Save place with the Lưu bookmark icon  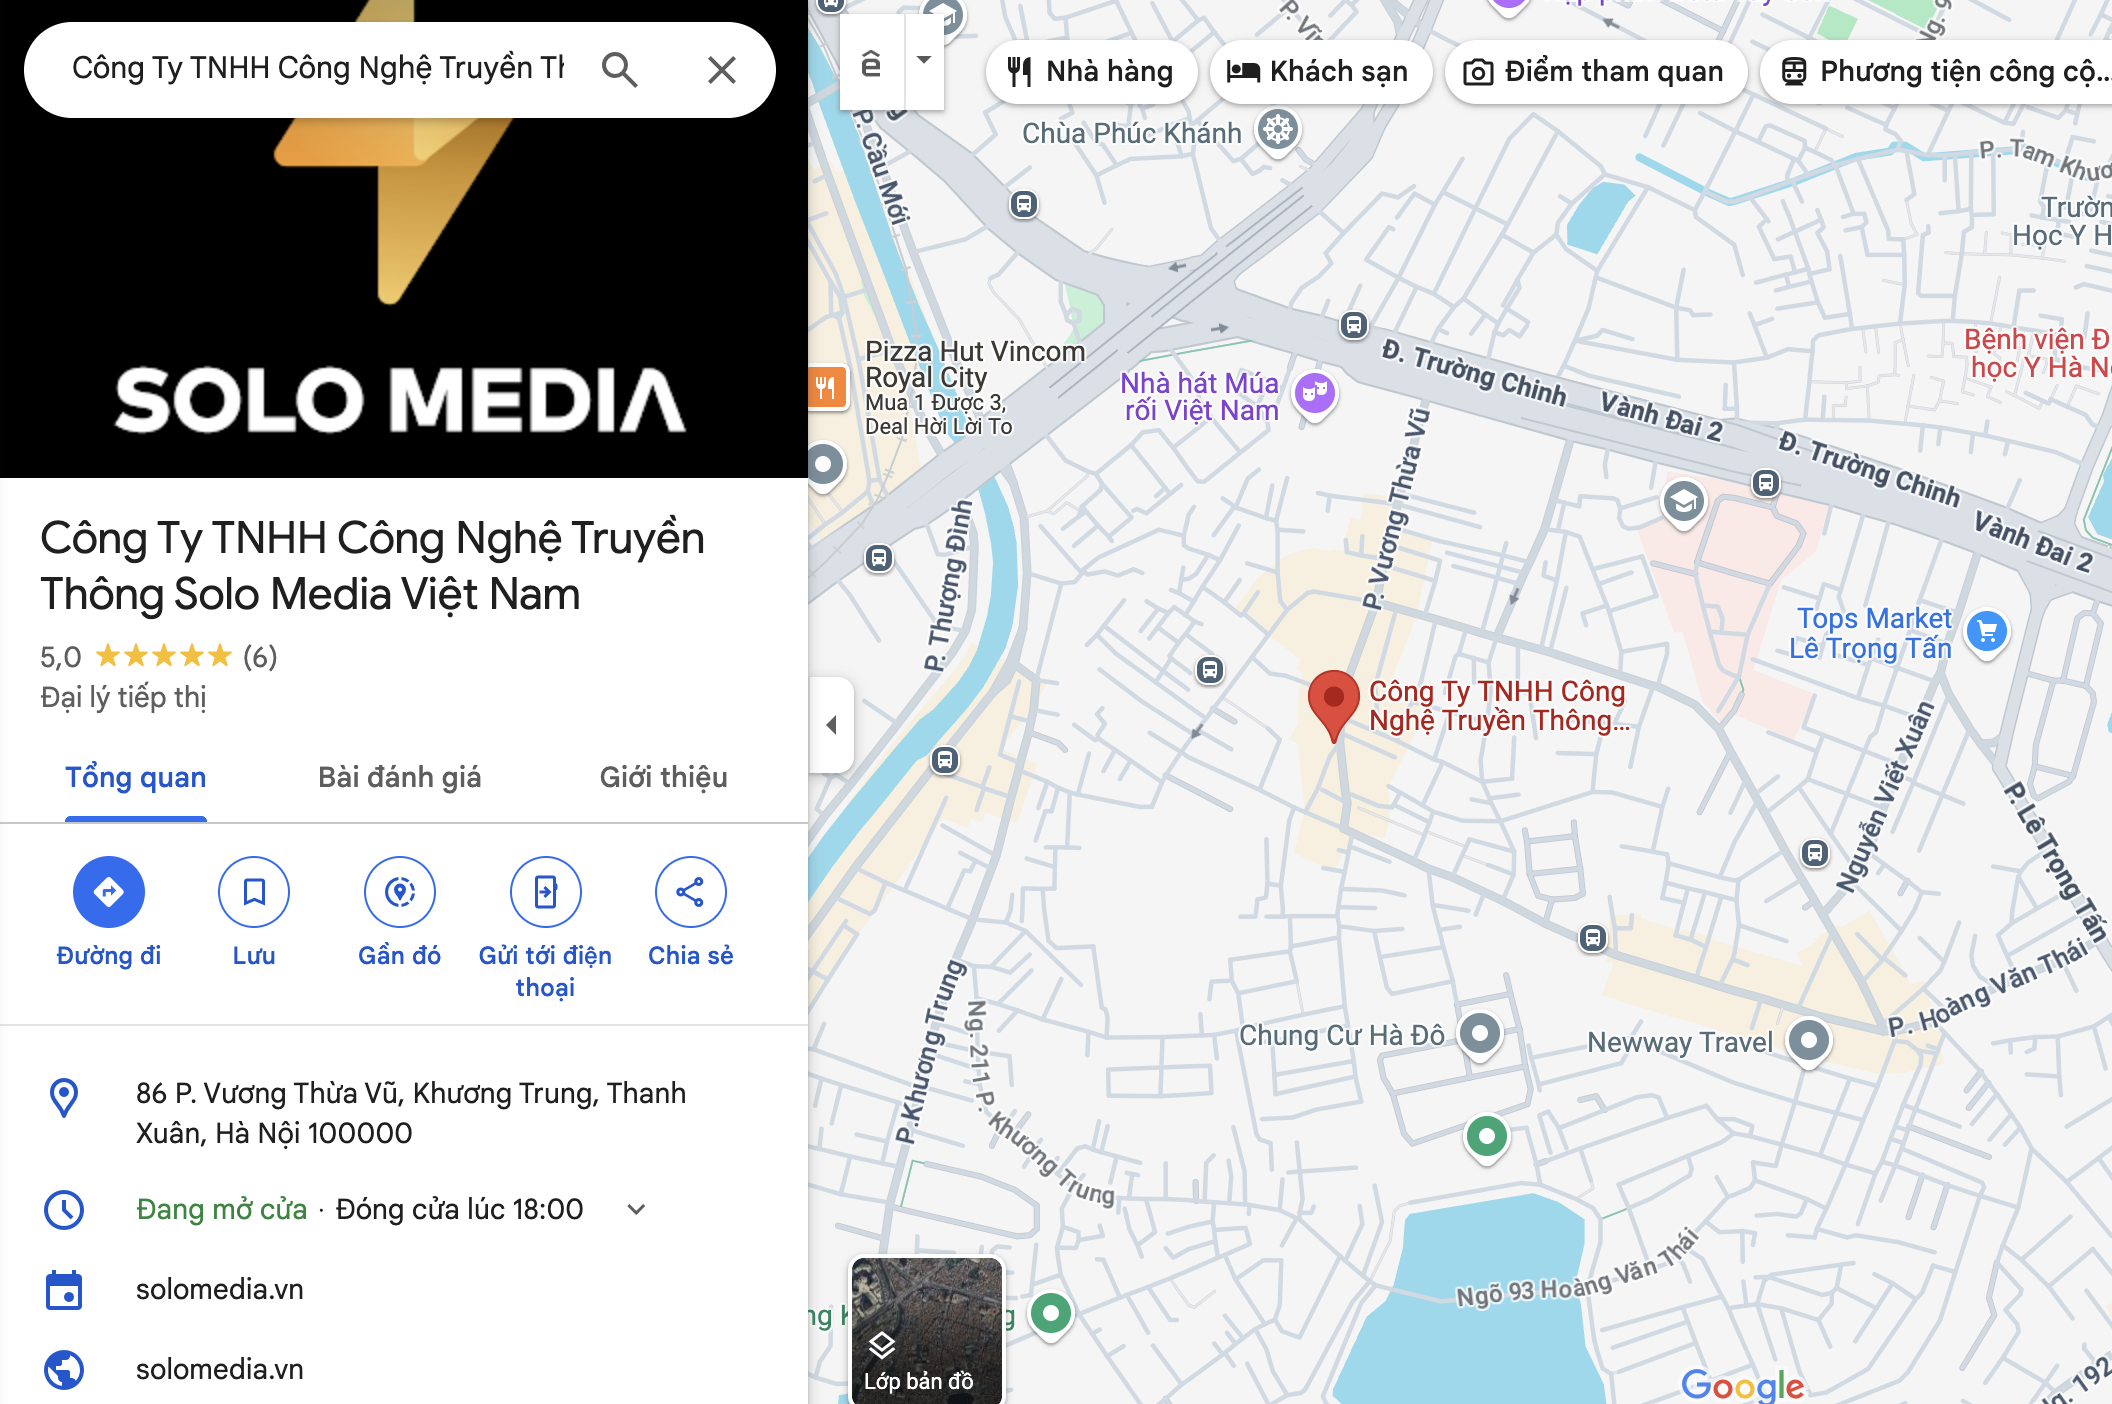[254, 891]
